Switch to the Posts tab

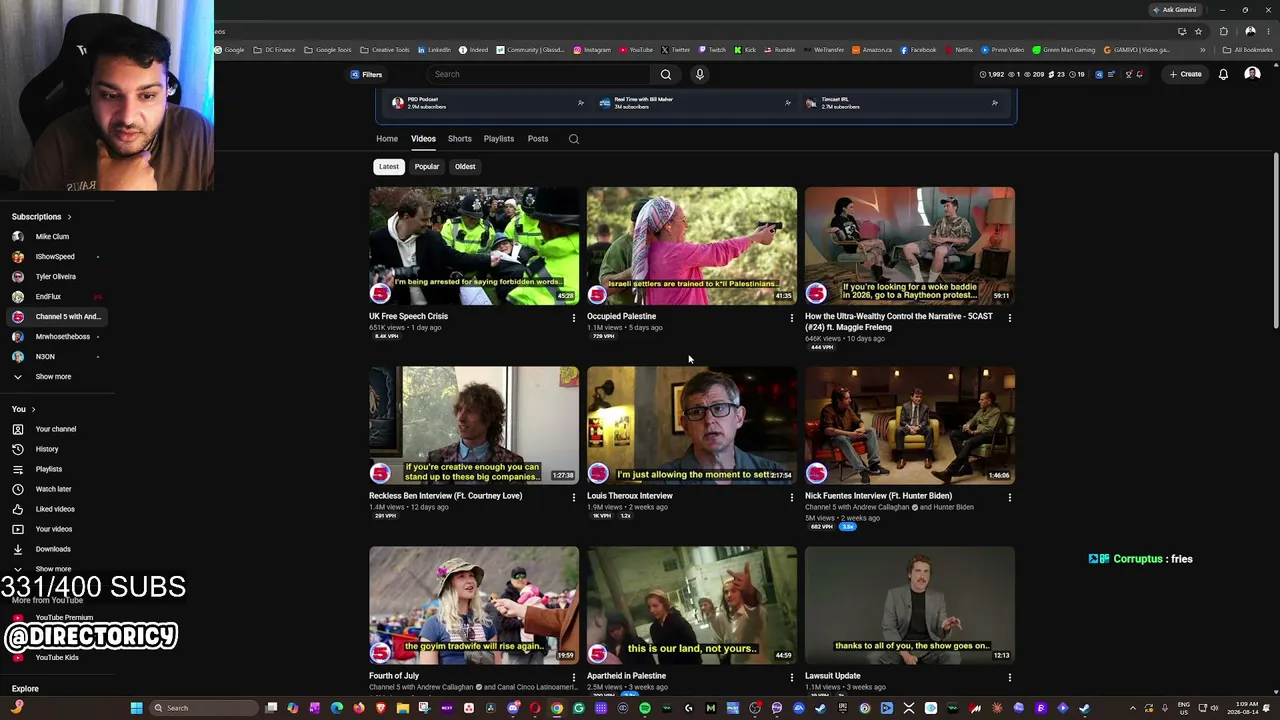click(538, 139)
